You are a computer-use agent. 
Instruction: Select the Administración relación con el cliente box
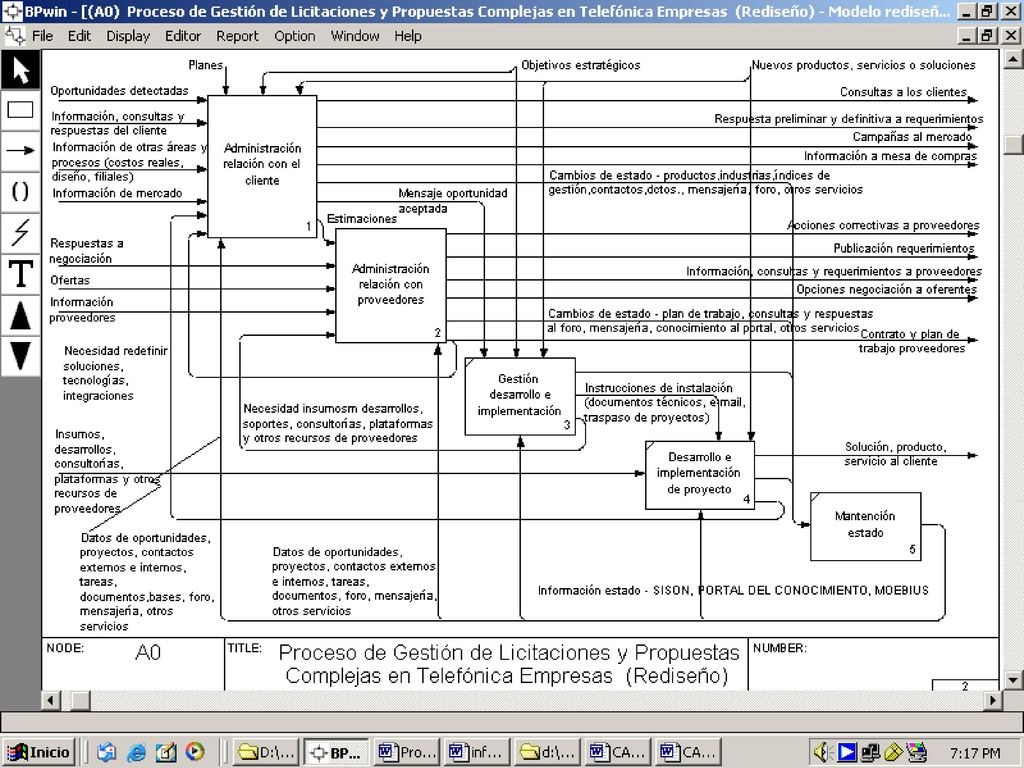(262, 166)
